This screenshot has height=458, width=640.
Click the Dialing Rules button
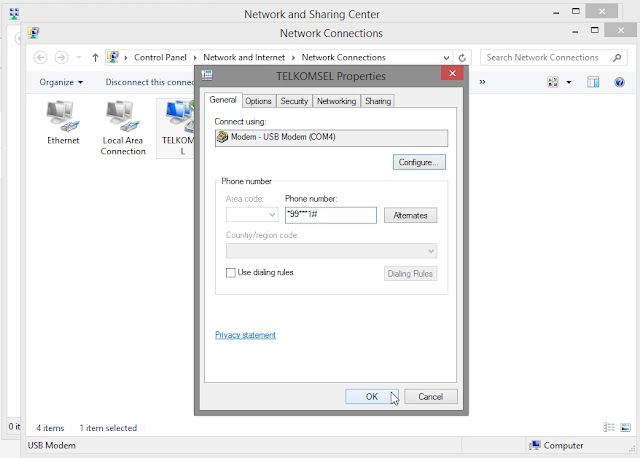[x=410, y=273]
